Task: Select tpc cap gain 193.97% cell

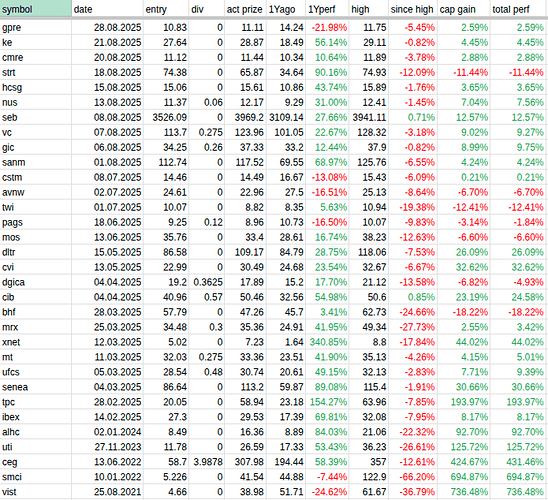Action: 463,402
